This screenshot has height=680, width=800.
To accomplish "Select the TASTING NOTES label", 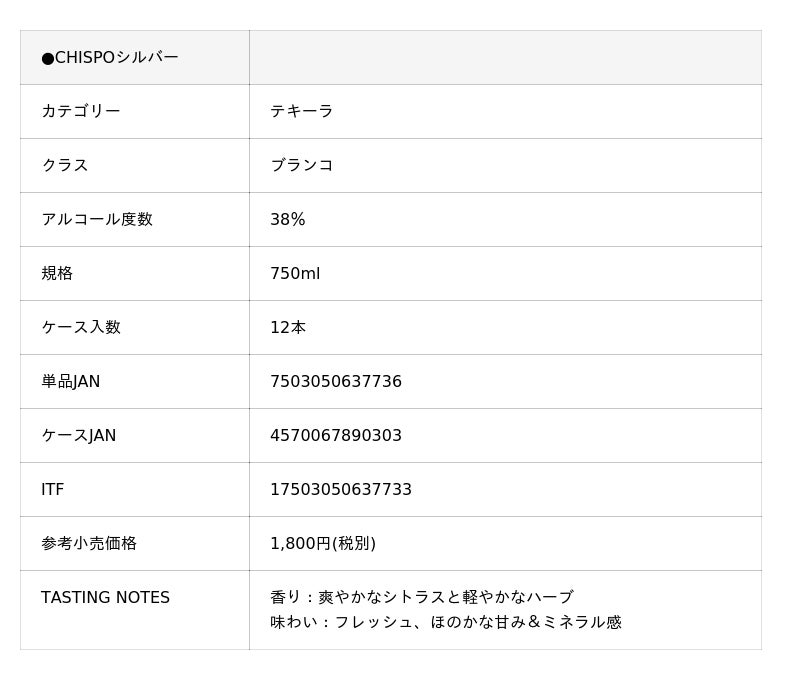I will click(x=106, y=598).
